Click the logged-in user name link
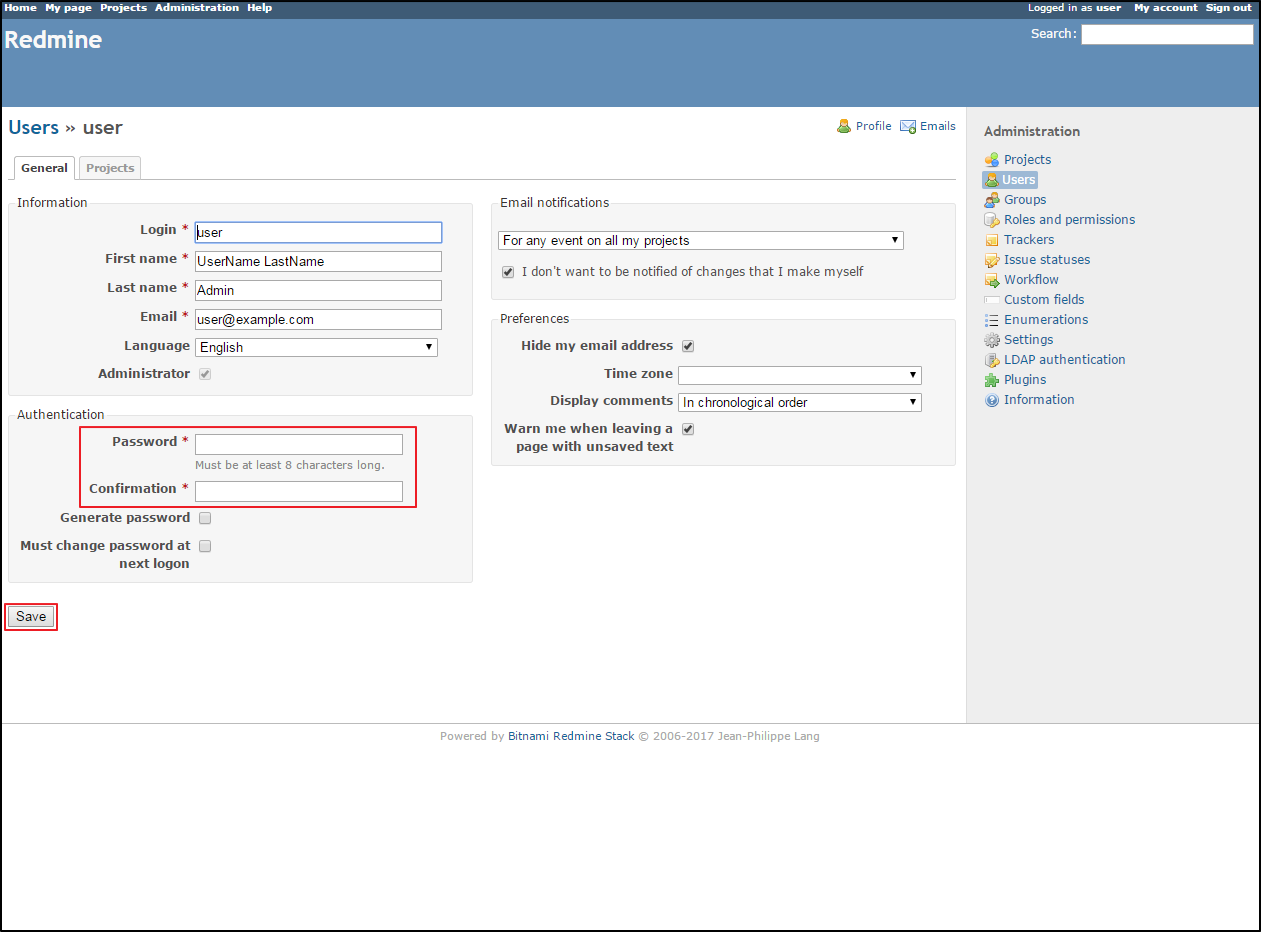 [1108, 7]
